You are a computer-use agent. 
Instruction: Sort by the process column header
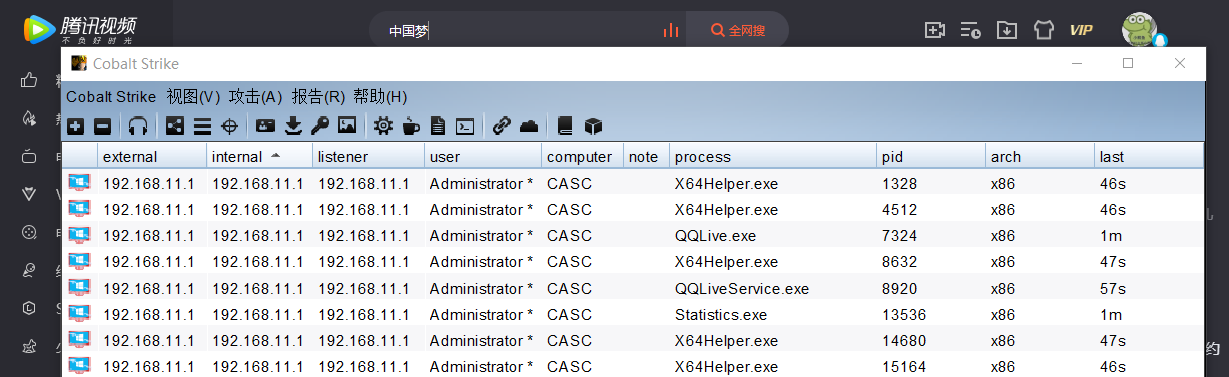pyautogui.click(x=773, y=156)
